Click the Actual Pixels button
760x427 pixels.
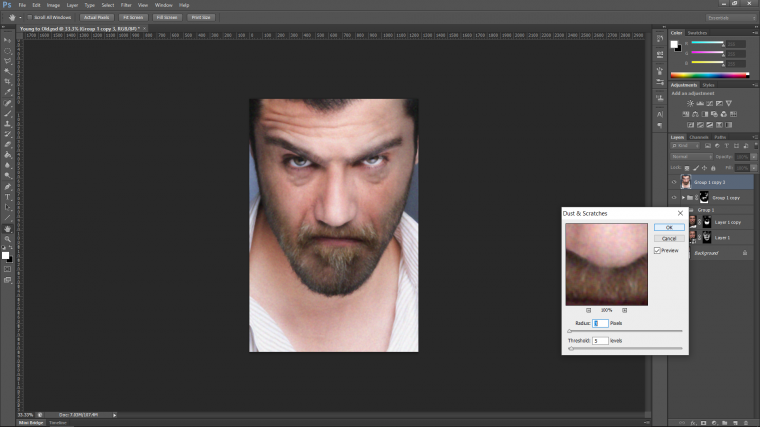[96, 17]
